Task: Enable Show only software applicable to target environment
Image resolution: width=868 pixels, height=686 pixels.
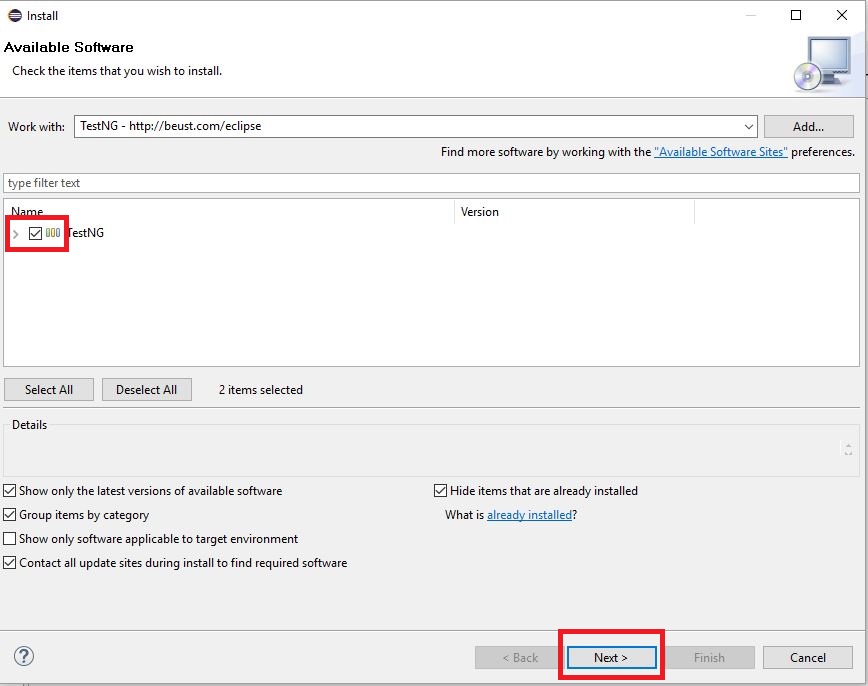Action: coord(9,539)
